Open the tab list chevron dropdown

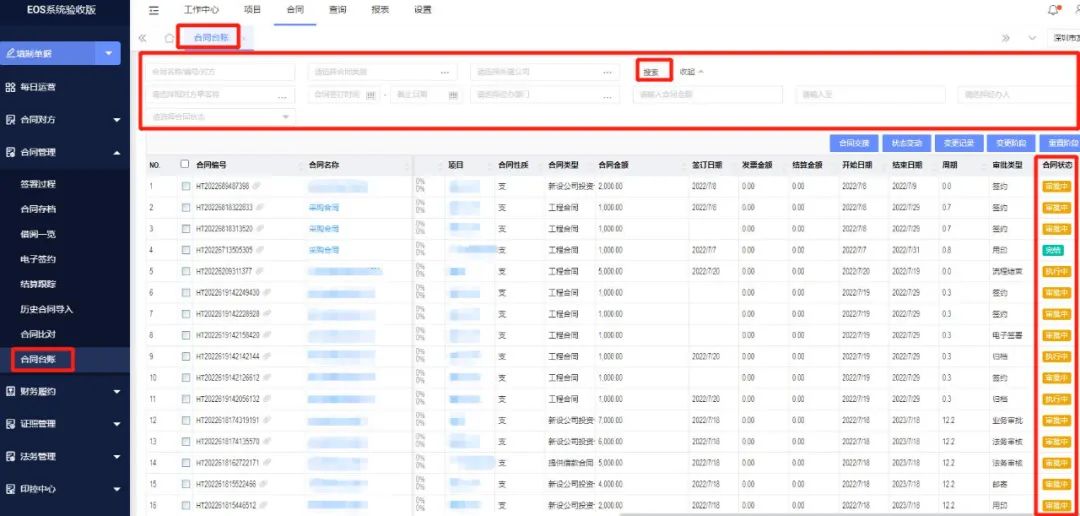[x=1032, y=39]
